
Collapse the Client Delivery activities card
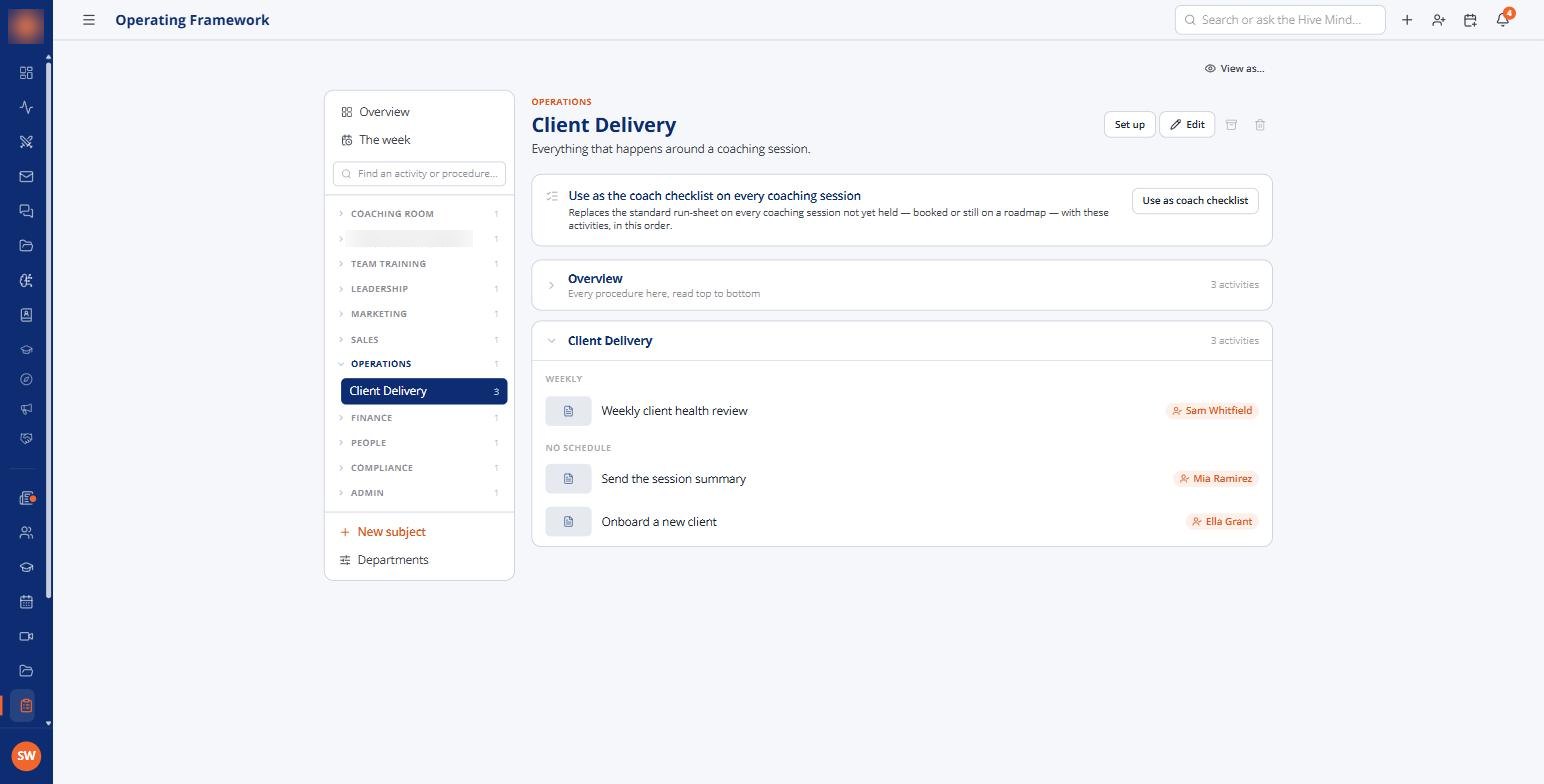(x=902, y=341)
